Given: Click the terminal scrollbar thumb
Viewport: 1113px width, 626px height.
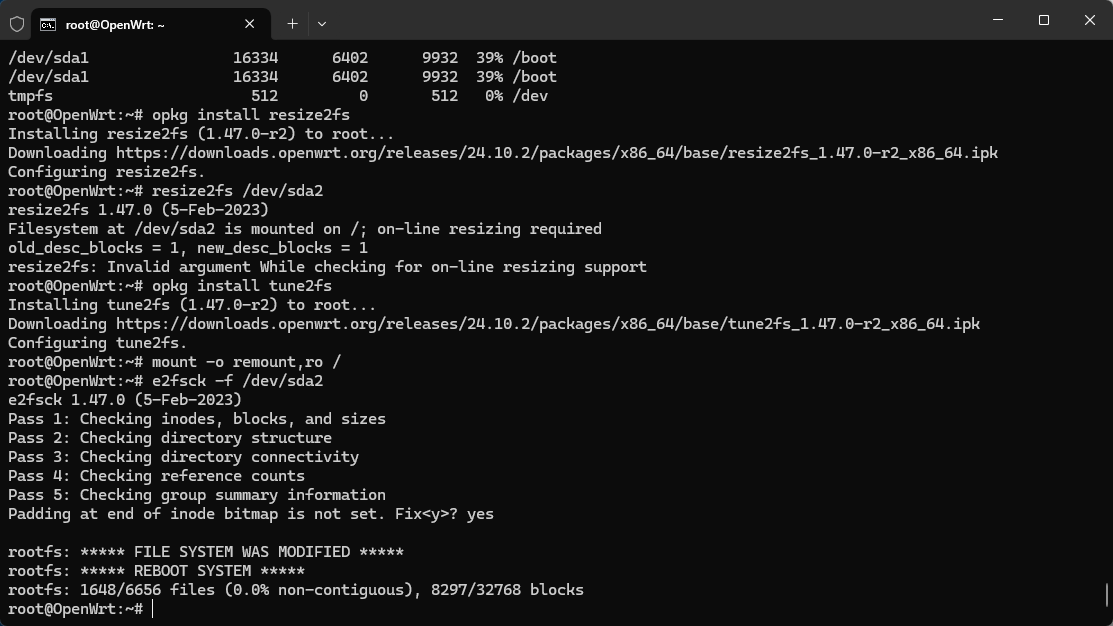Looking at the screenshot, I should coord(1107,595).
